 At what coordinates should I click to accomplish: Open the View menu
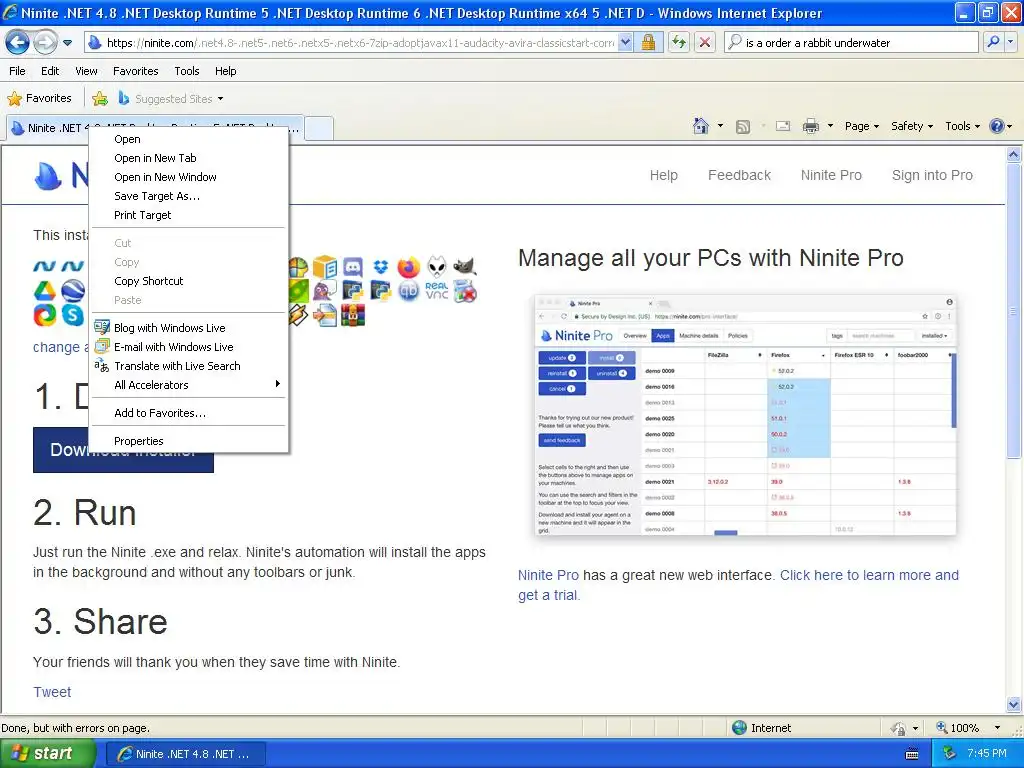click(86, 71)
